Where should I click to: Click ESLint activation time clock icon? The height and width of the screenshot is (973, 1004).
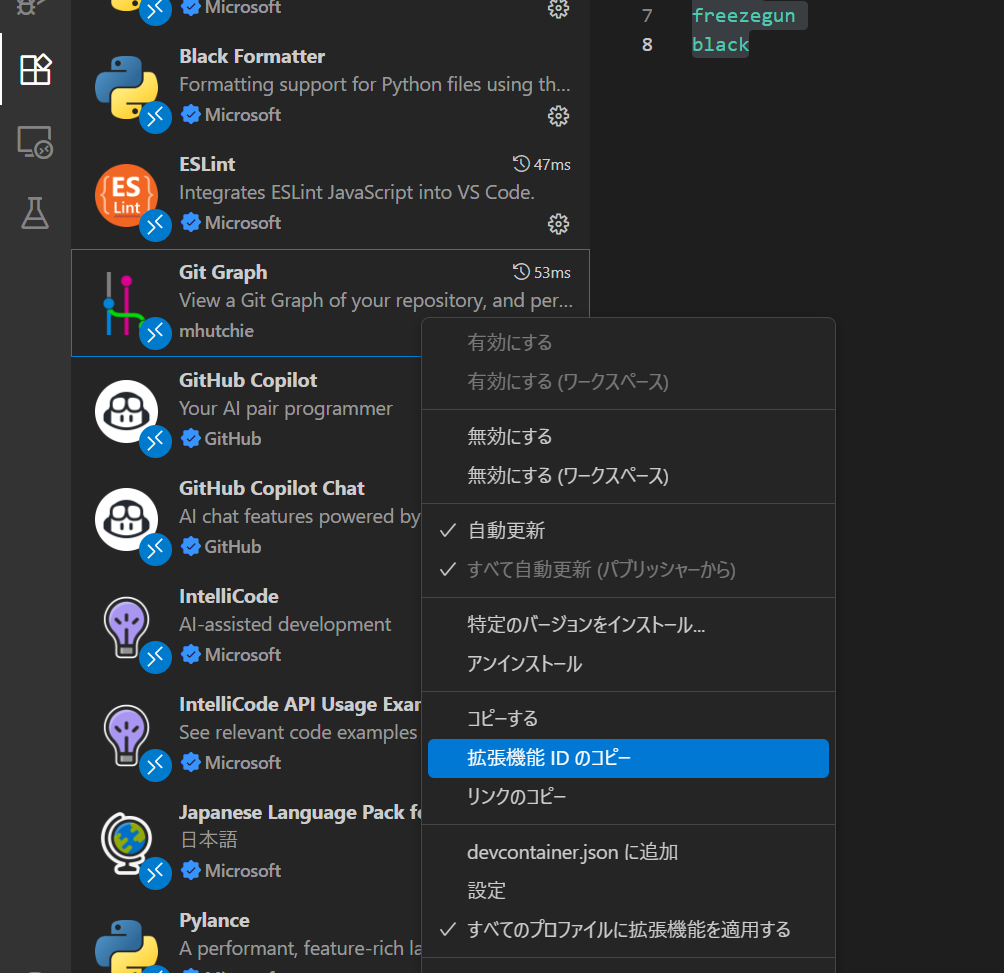click(521, 164)
